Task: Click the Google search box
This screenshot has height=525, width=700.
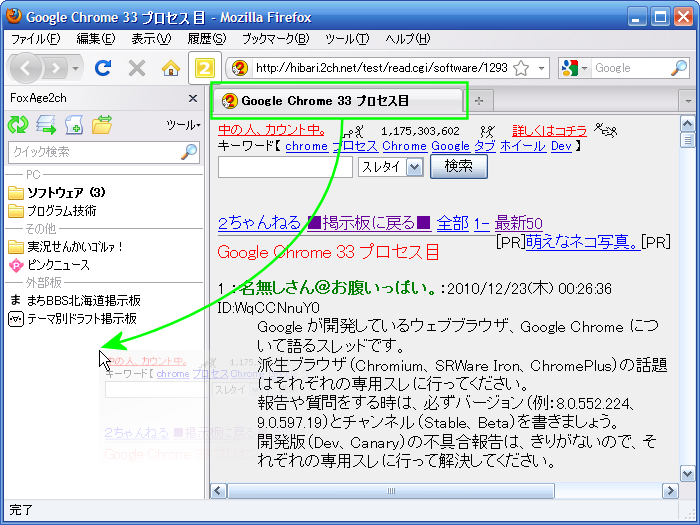Action: tap(632, 68)
